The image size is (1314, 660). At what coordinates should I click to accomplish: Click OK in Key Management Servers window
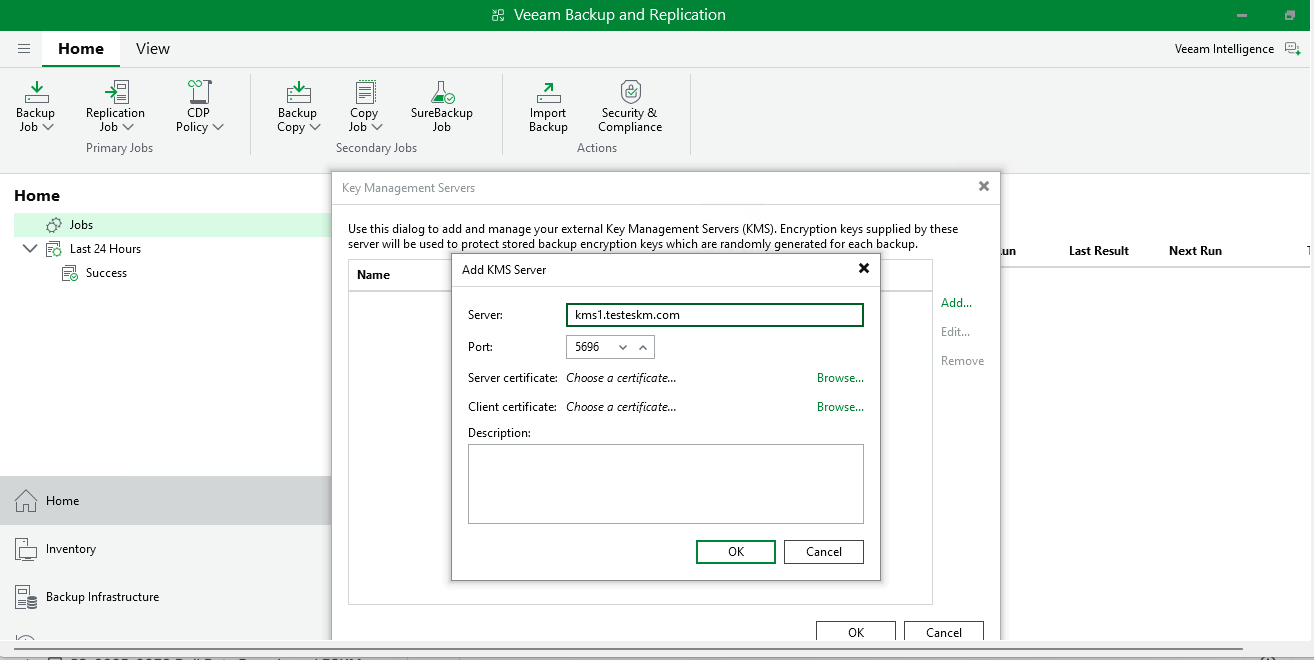856,632
